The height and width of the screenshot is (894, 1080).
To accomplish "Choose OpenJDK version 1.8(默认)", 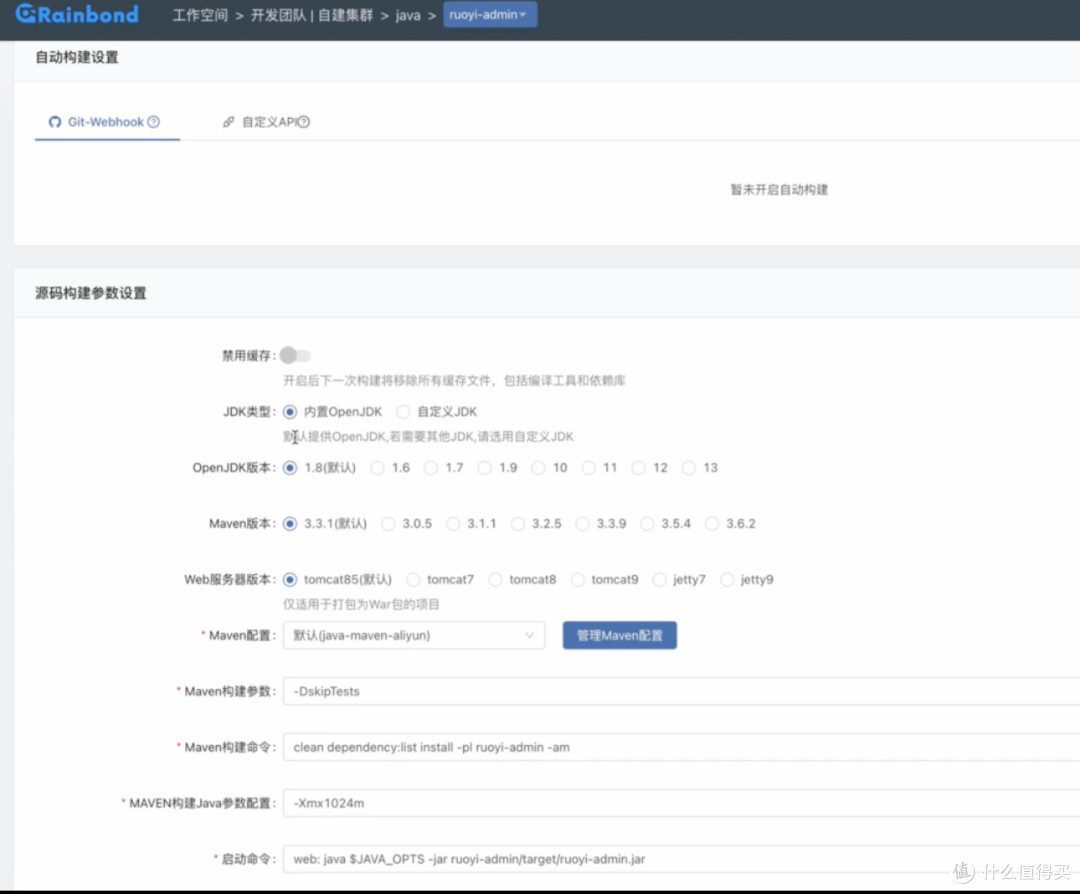I will 290,468.
